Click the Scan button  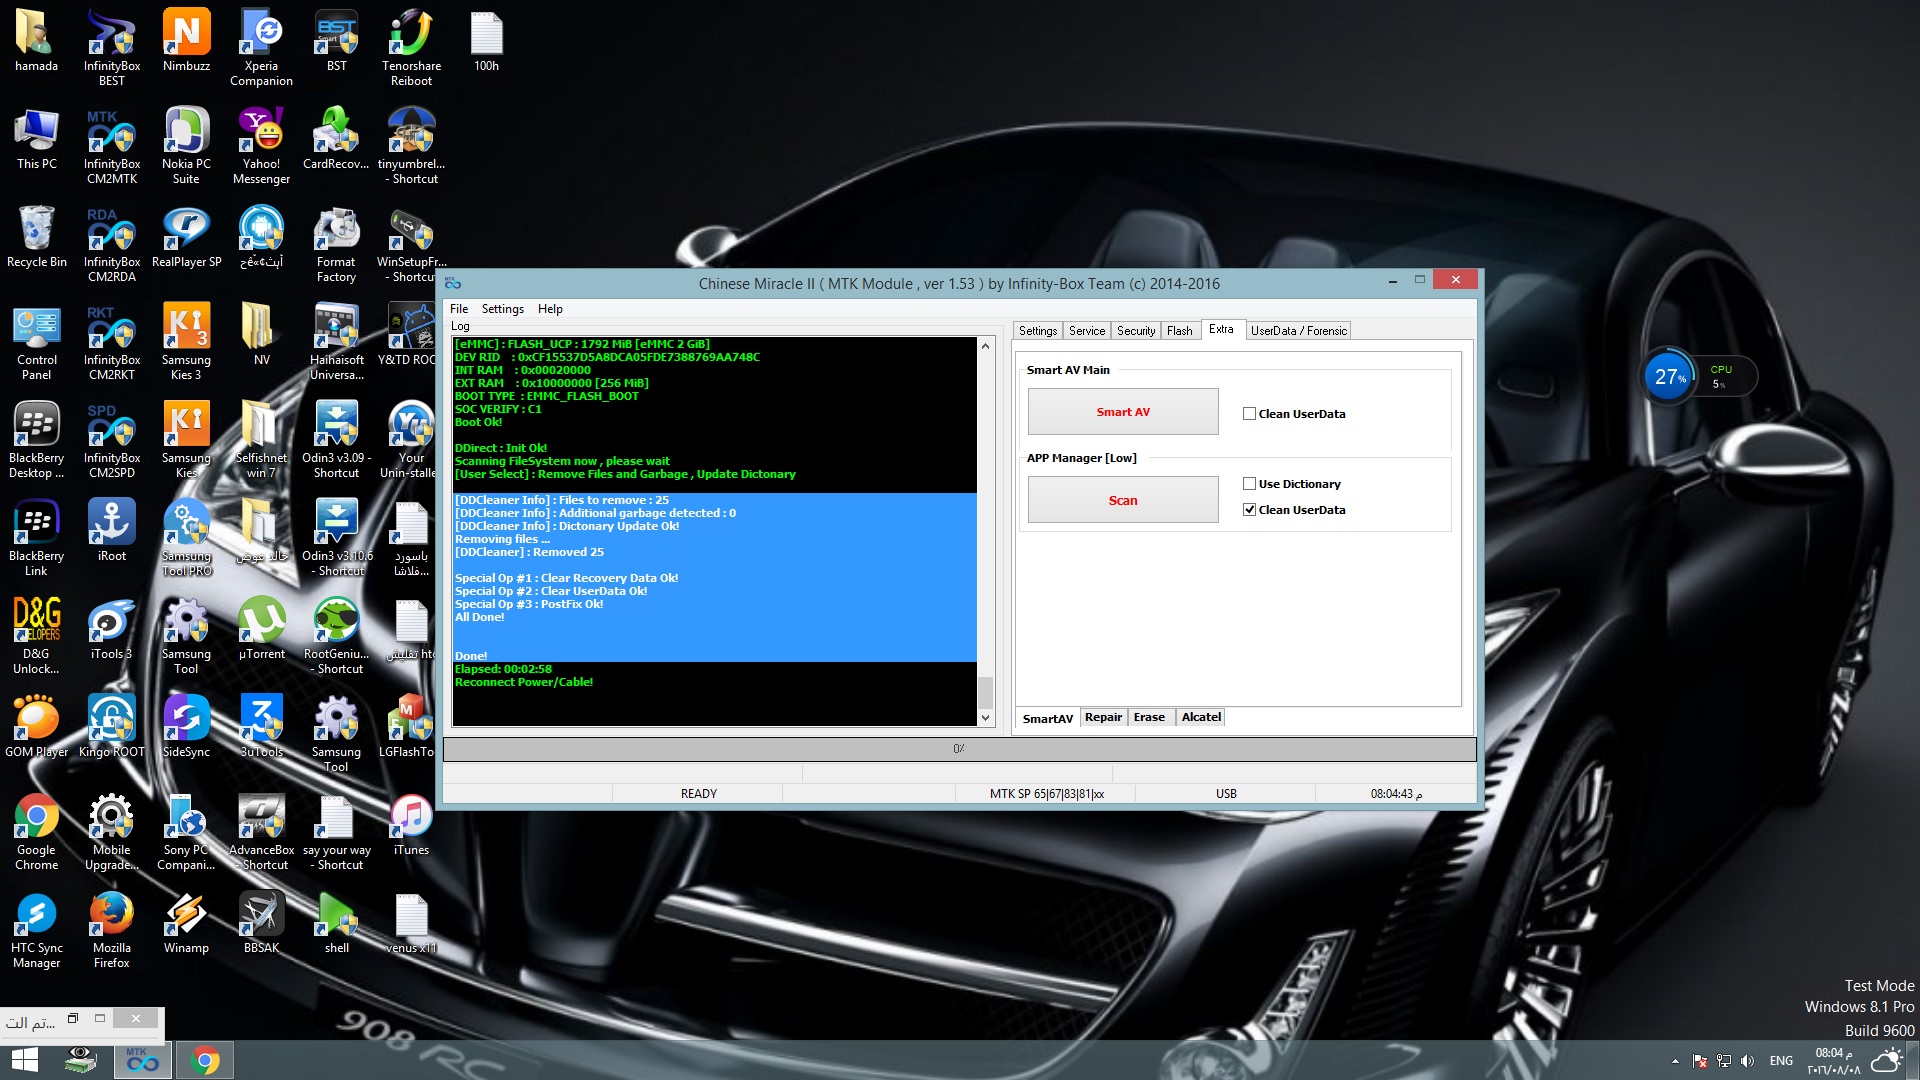(1123, 500)
